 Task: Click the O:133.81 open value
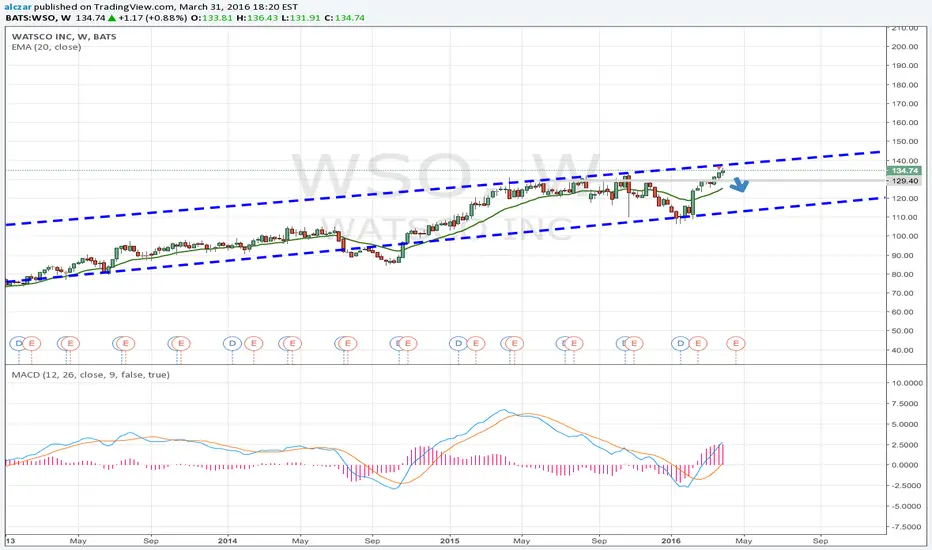(x=212, y=18)
